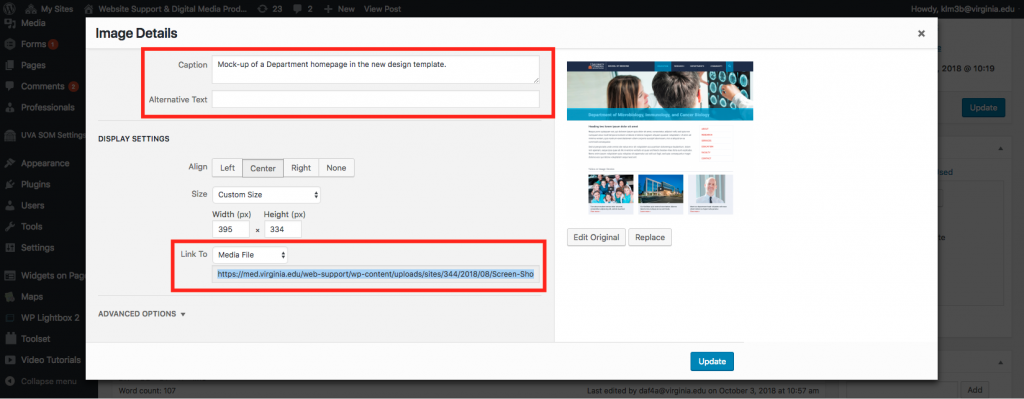This screenshot has width=1024, height=399.
Task: Click the blue Update button in the dialog footer
Action: click(712, 361)
